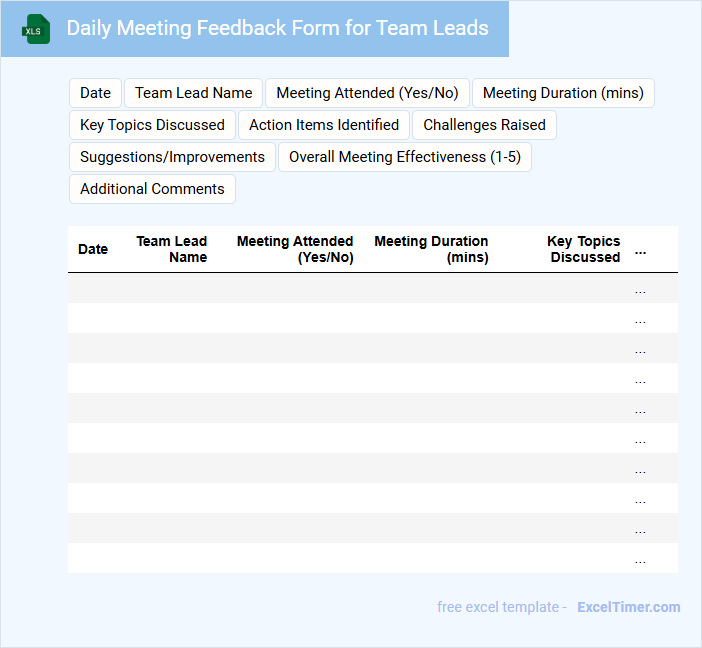Image resolution: width=702 pixels, height=648 pixels.
Task: Click Key Topics Discussed column header
Action: 584,249
